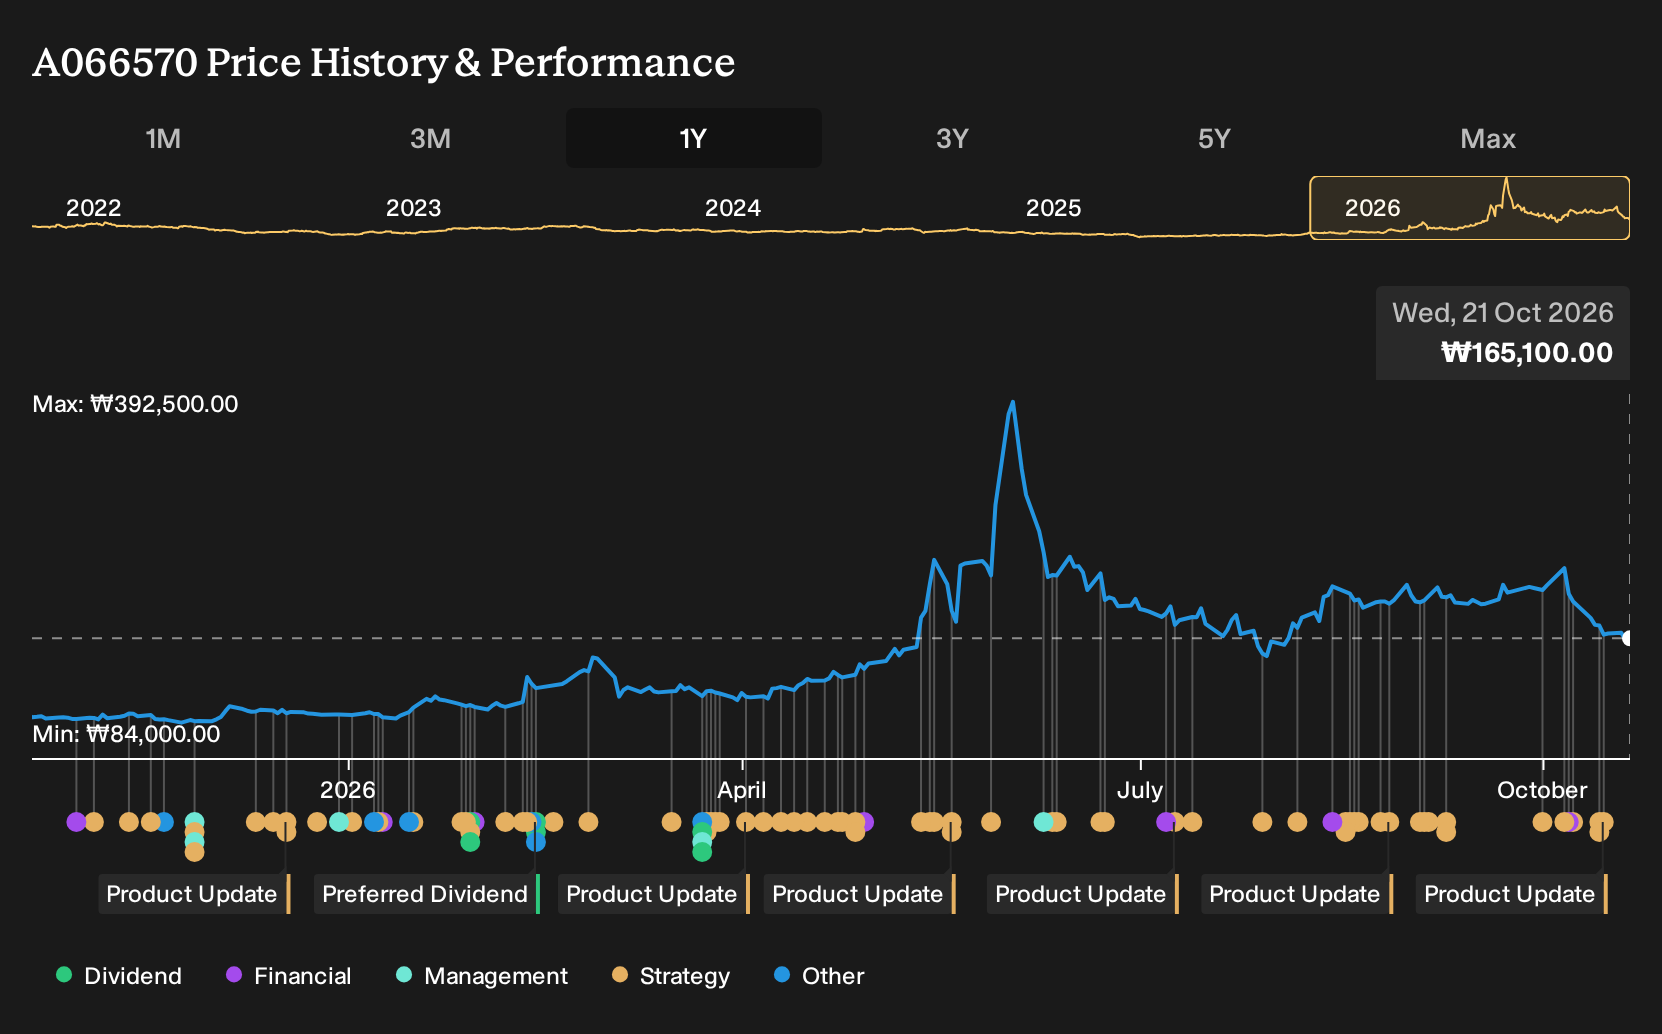Screen dimensions: 1662x1034
Task: Click the A066570 Price History & Performance title
Action: tap(384, 62)
